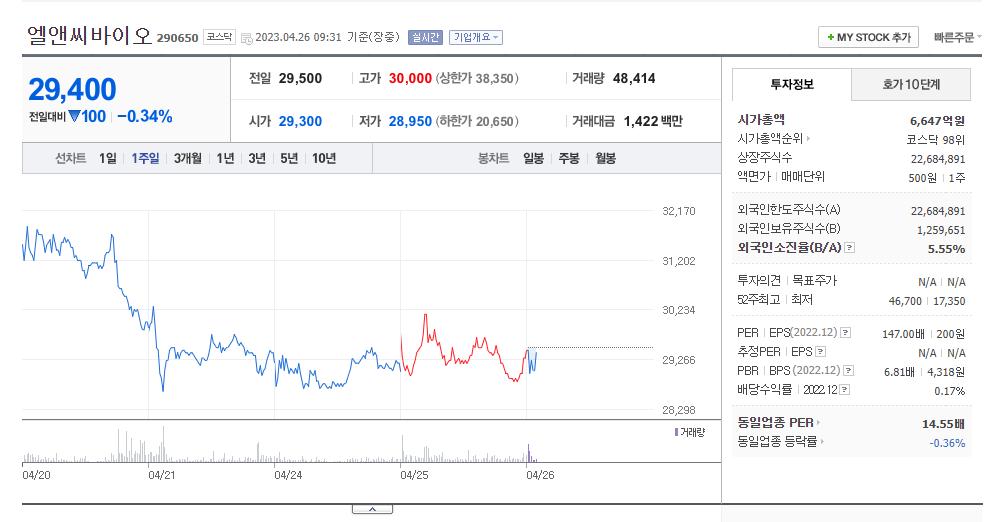Click the help icon next to PBR BPS(2022.12)

tap(848, 370)
